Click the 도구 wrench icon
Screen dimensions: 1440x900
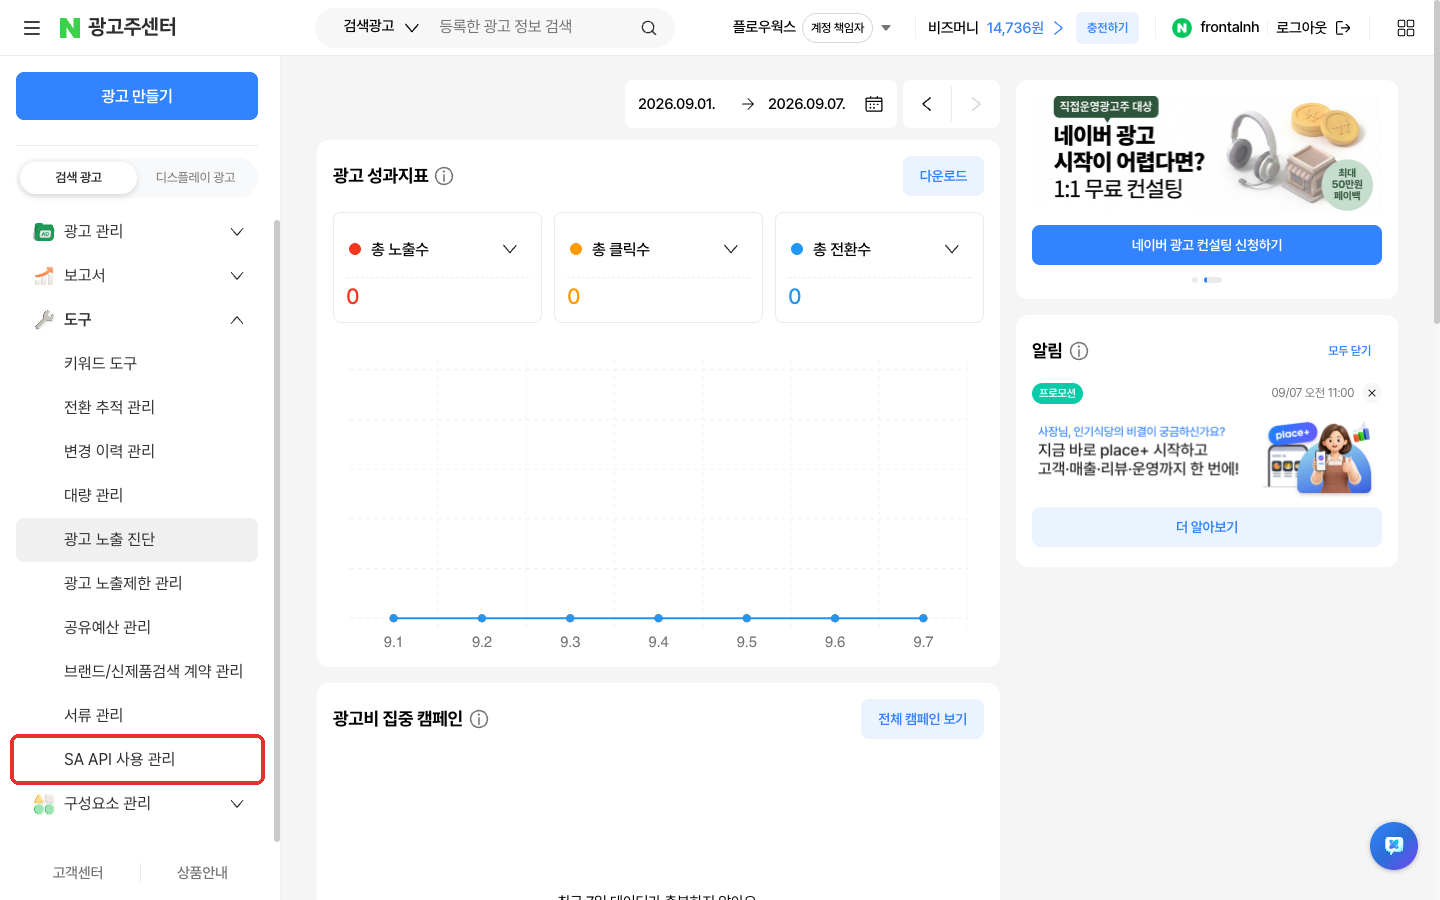[44, 320]
